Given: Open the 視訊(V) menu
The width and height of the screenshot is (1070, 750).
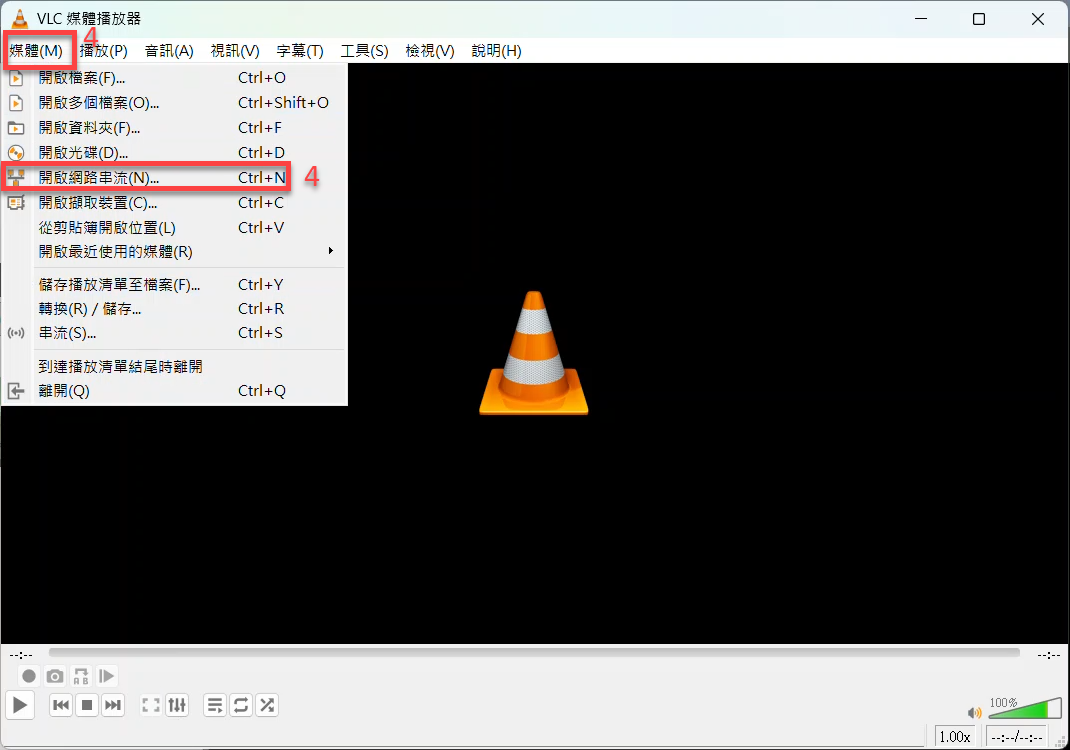Looking at the screenshot, I should point(235,51).
